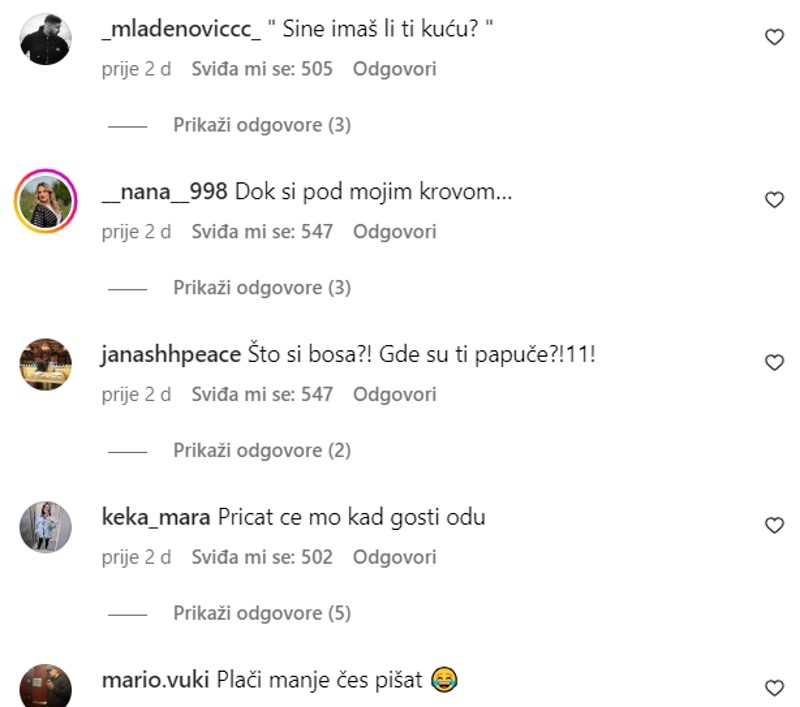Open _mladenoviccc_ profile picture
This screenshot has height=707, width=800.
pyautogui.click(x=45, y=39)
